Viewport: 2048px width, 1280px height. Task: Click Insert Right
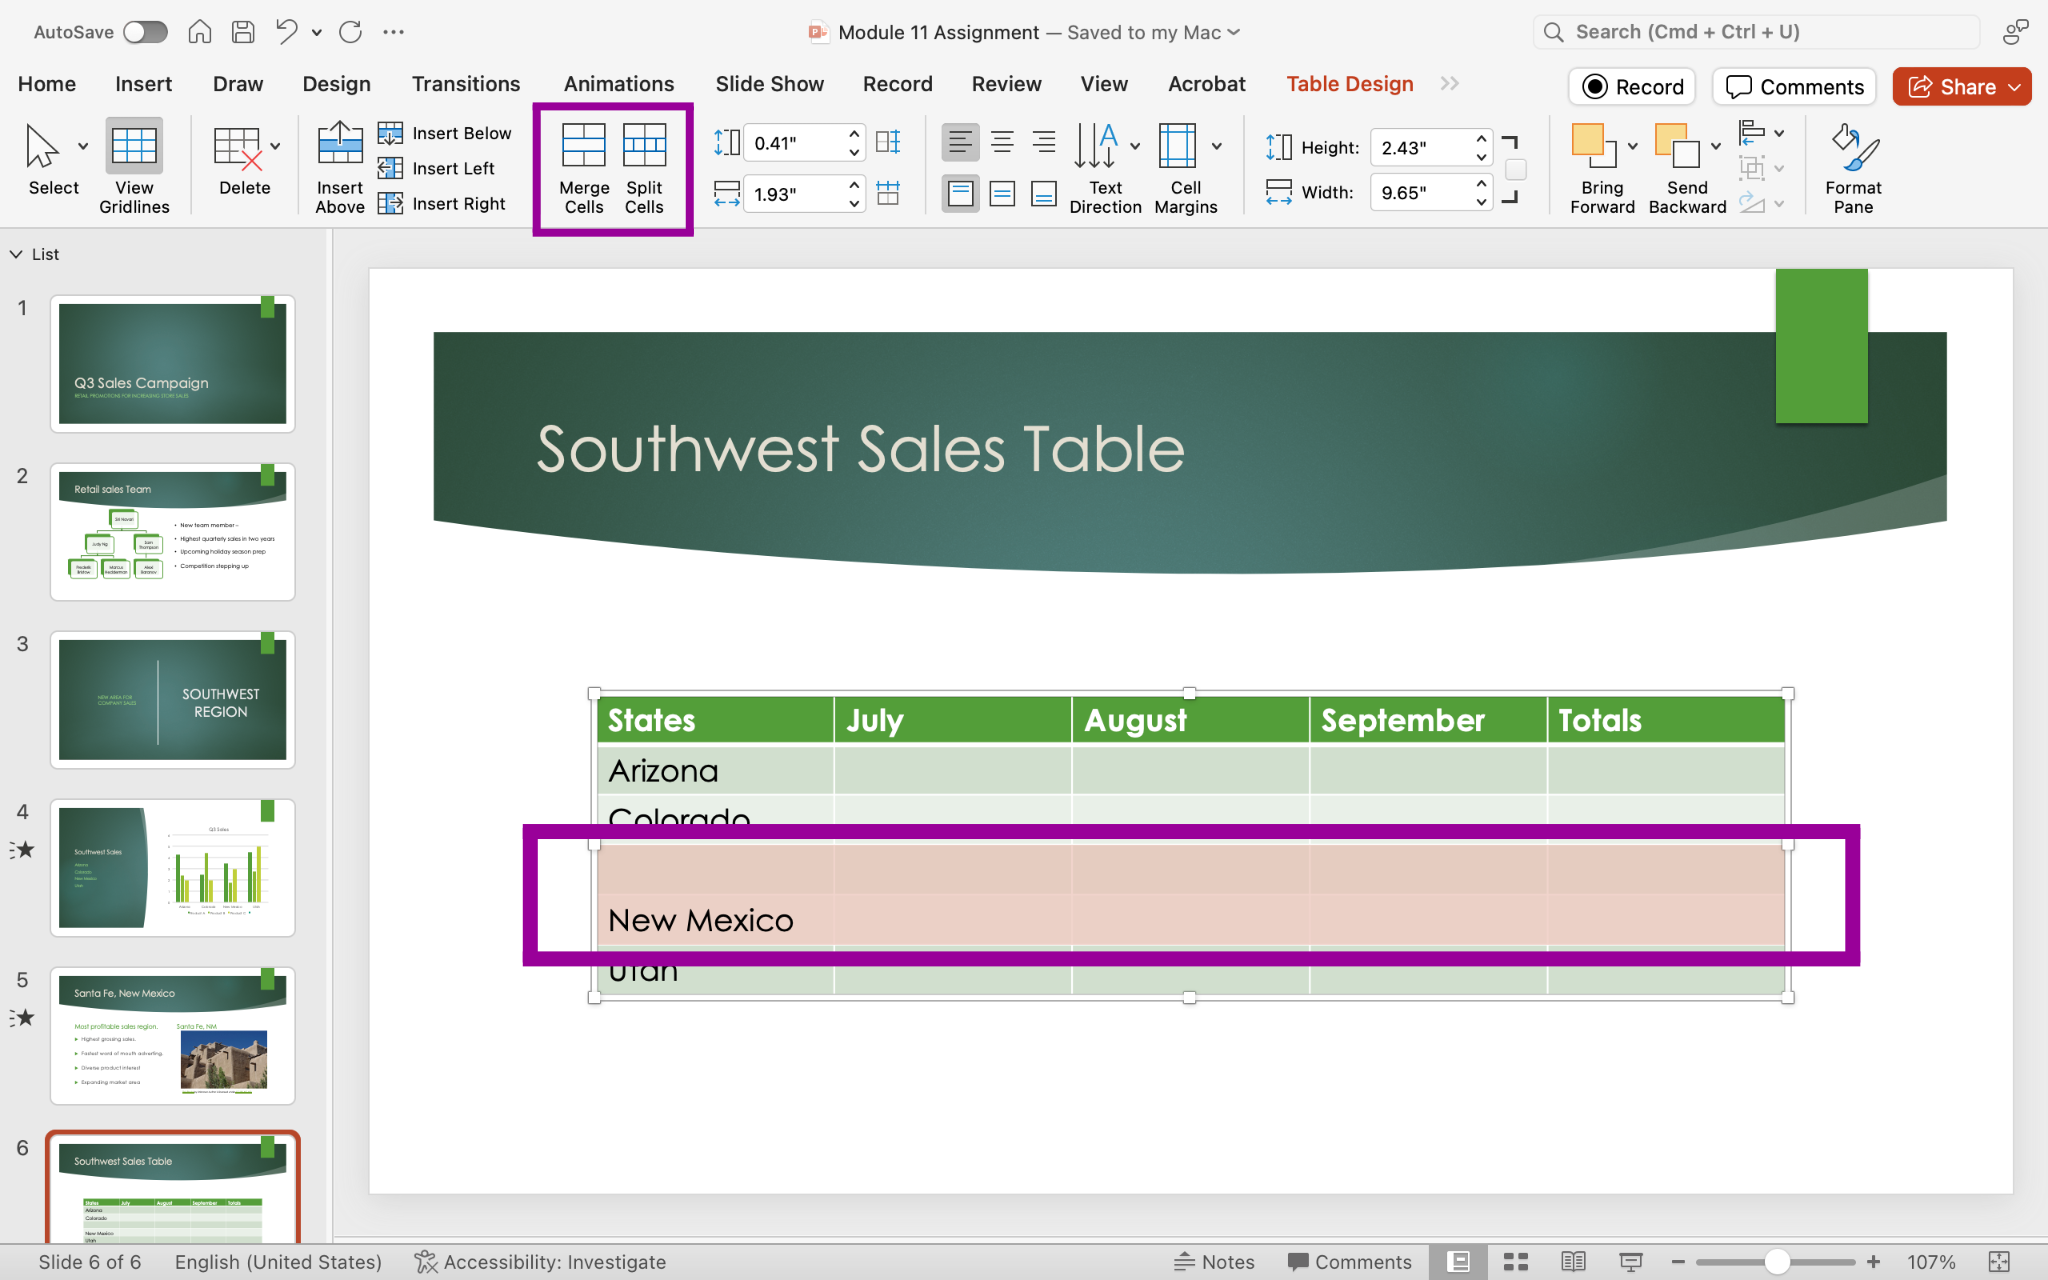point(442,203)
